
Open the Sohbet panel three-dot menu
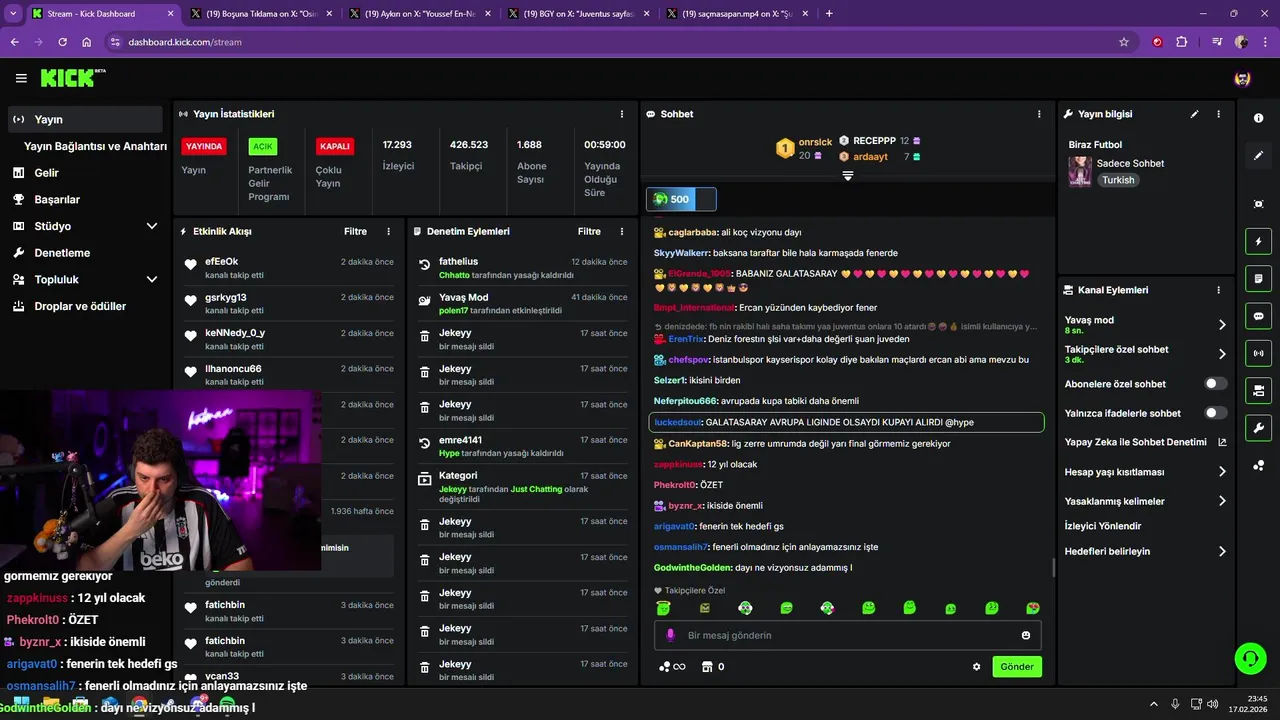pyautogui.click(x=1039, y=114)
